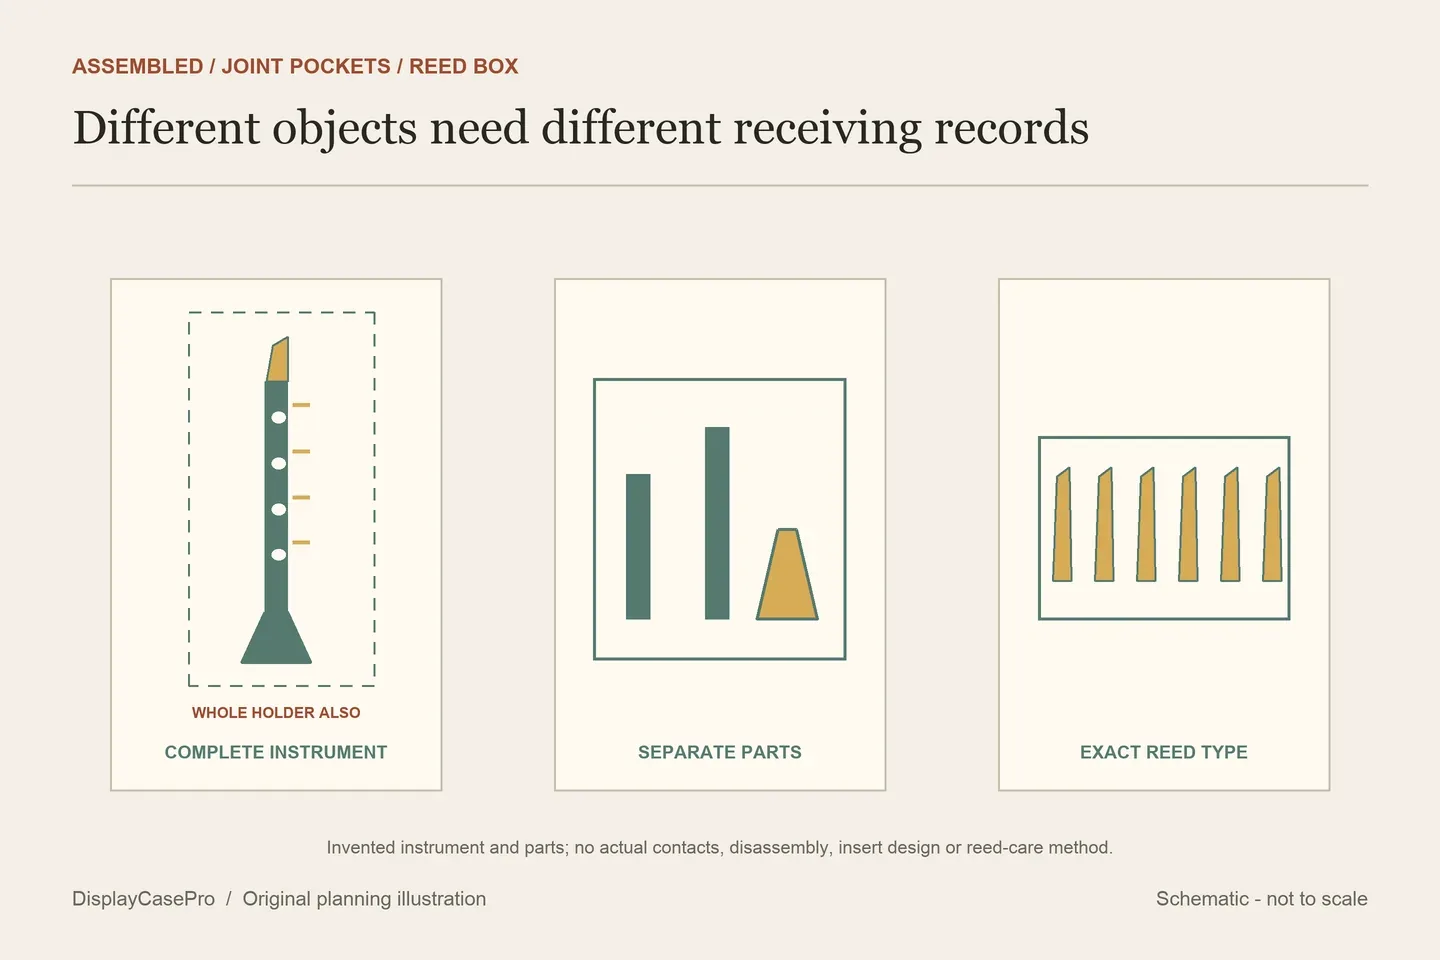Image resolution: width=1440 pixels, height=960 pixels.
Task: Click the bell of the assembled instrument
Action: coord(276,637)
